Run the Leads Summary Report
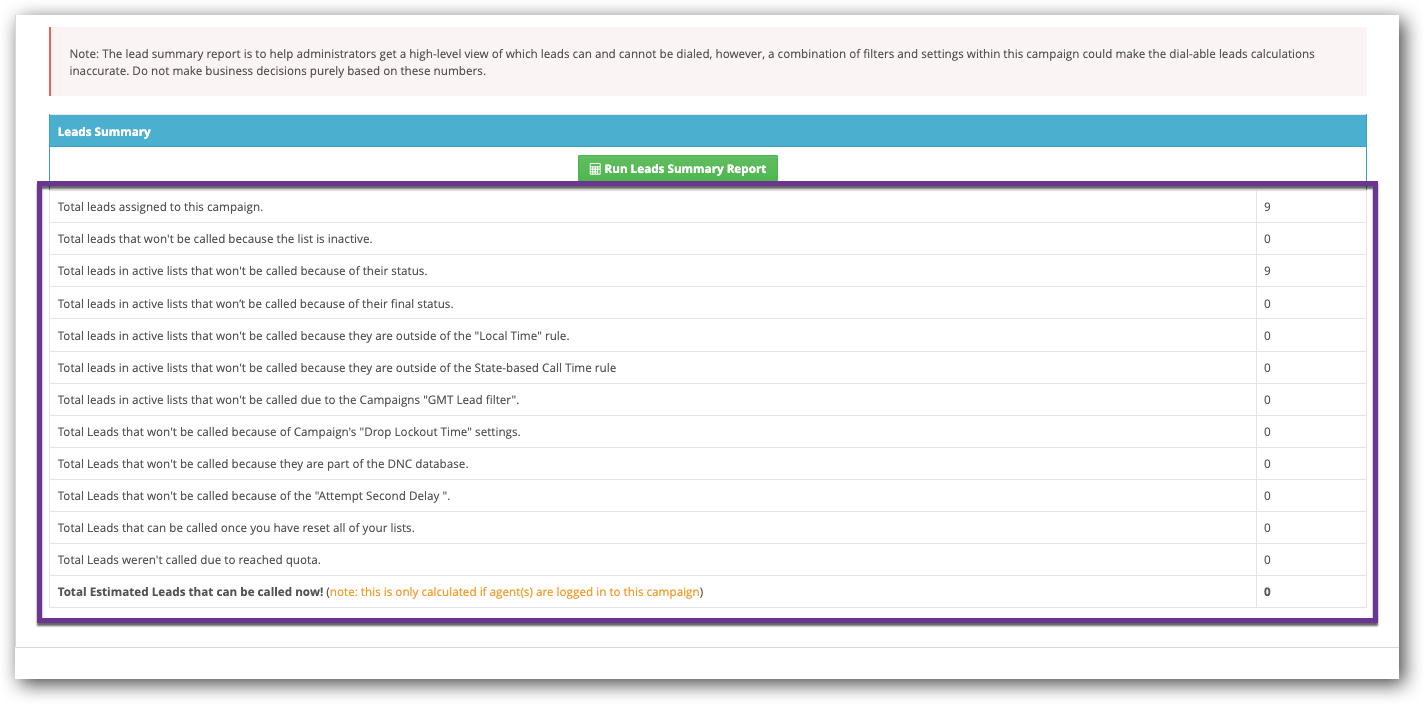The height and width of the screenshot is (704, 1424). [677, 168]
